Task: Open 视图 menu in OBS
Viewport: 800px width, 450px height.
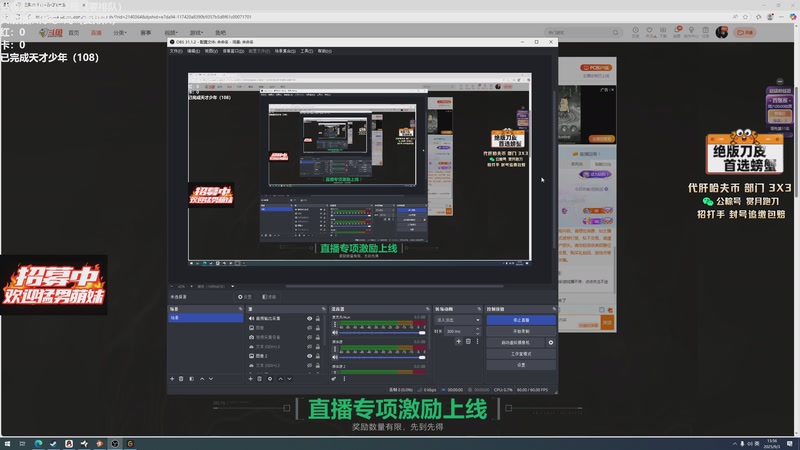Action: pos(211,51)
